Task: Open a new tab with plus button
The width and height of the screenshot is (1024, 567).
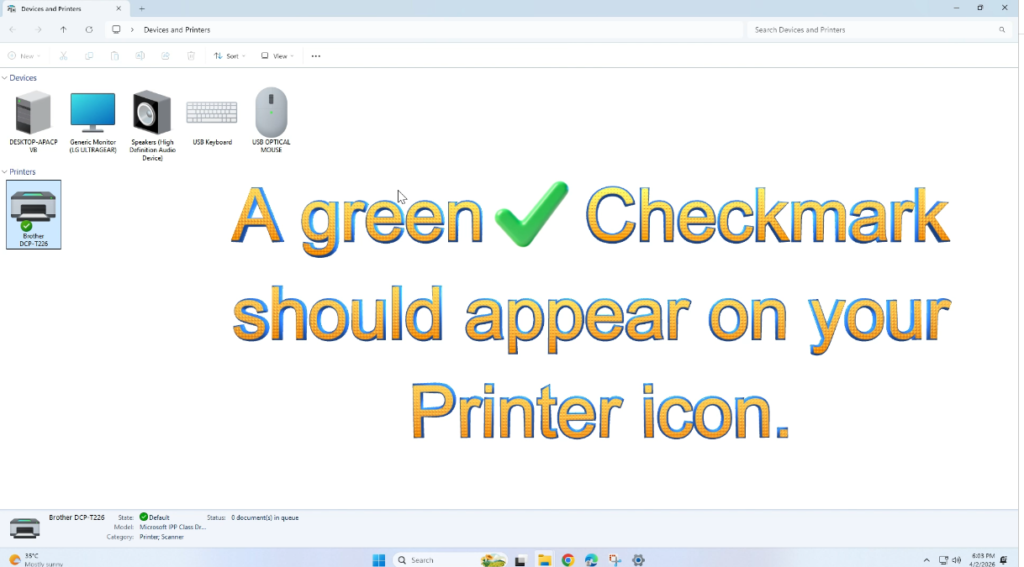Action: [x=142, y=9]
